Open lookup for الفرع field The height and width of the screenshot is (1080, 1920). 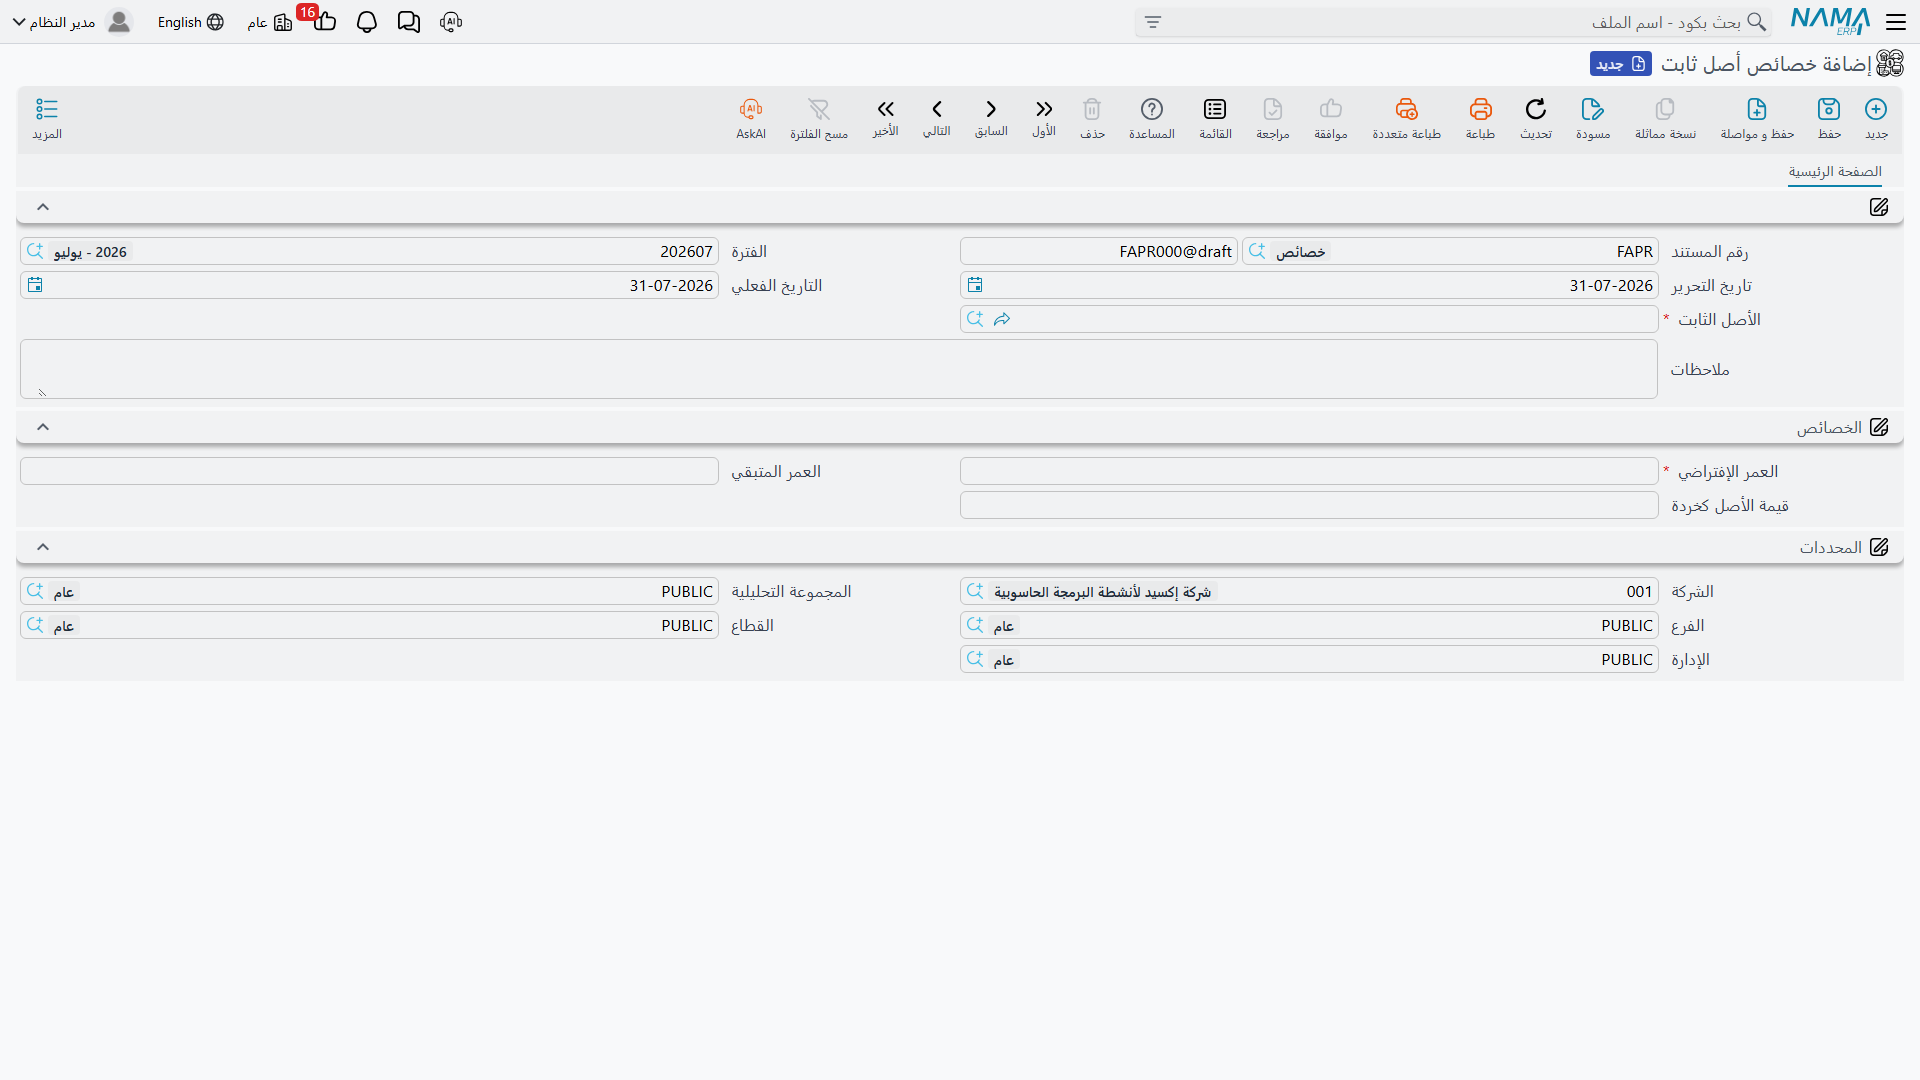coord(975,625)
